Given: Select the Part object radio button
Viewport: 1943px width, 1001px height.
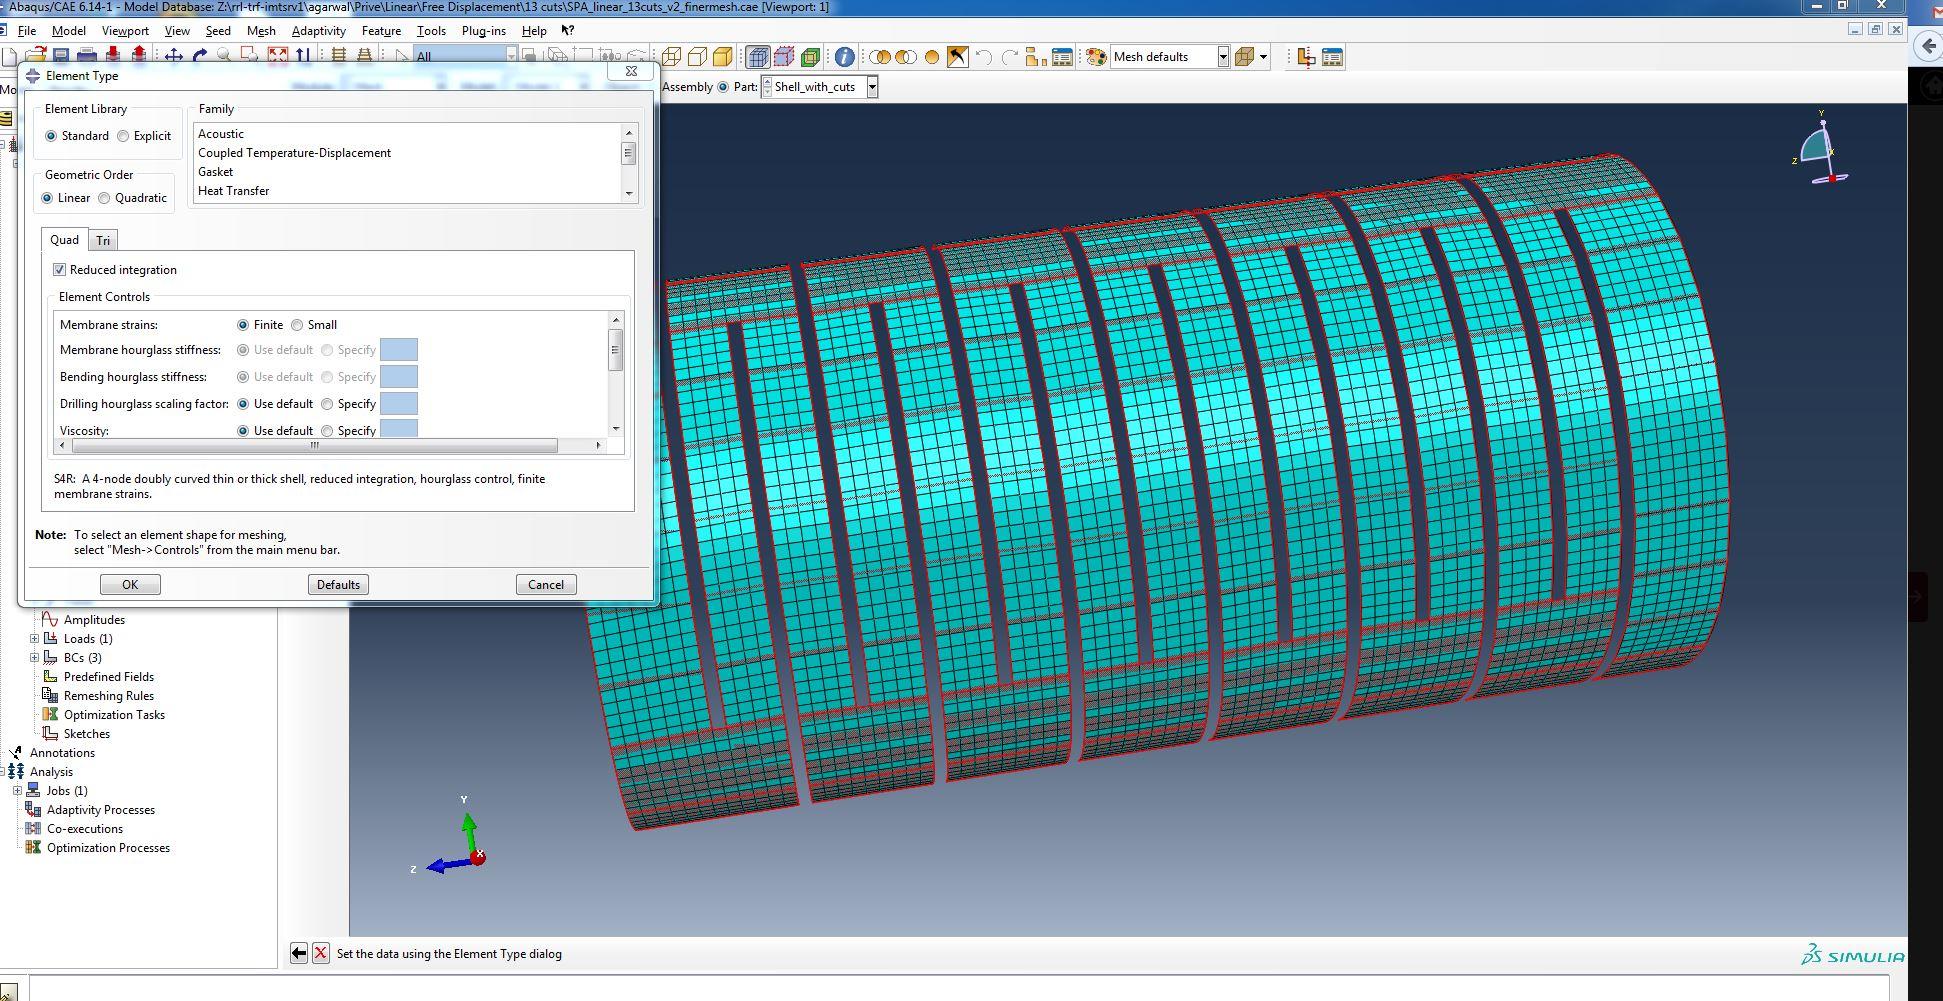Looking at the screenshot, I should [x=723, y=87].
